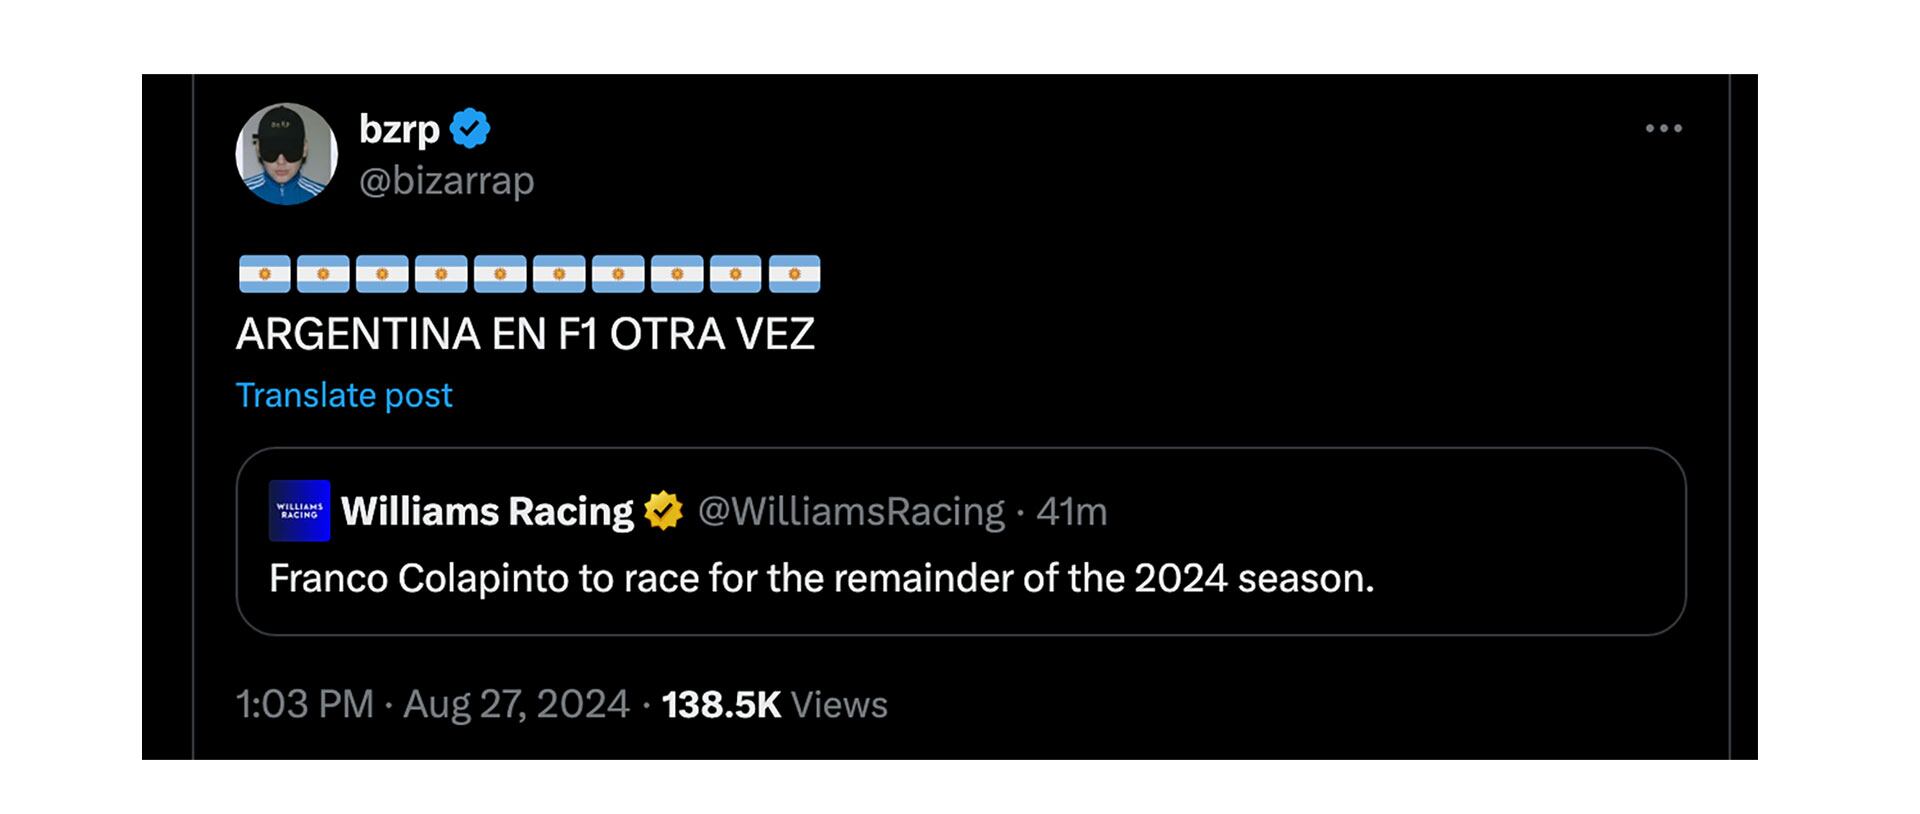
Task: Click the @WilliamsRacing handle
Action: (851, 511)
